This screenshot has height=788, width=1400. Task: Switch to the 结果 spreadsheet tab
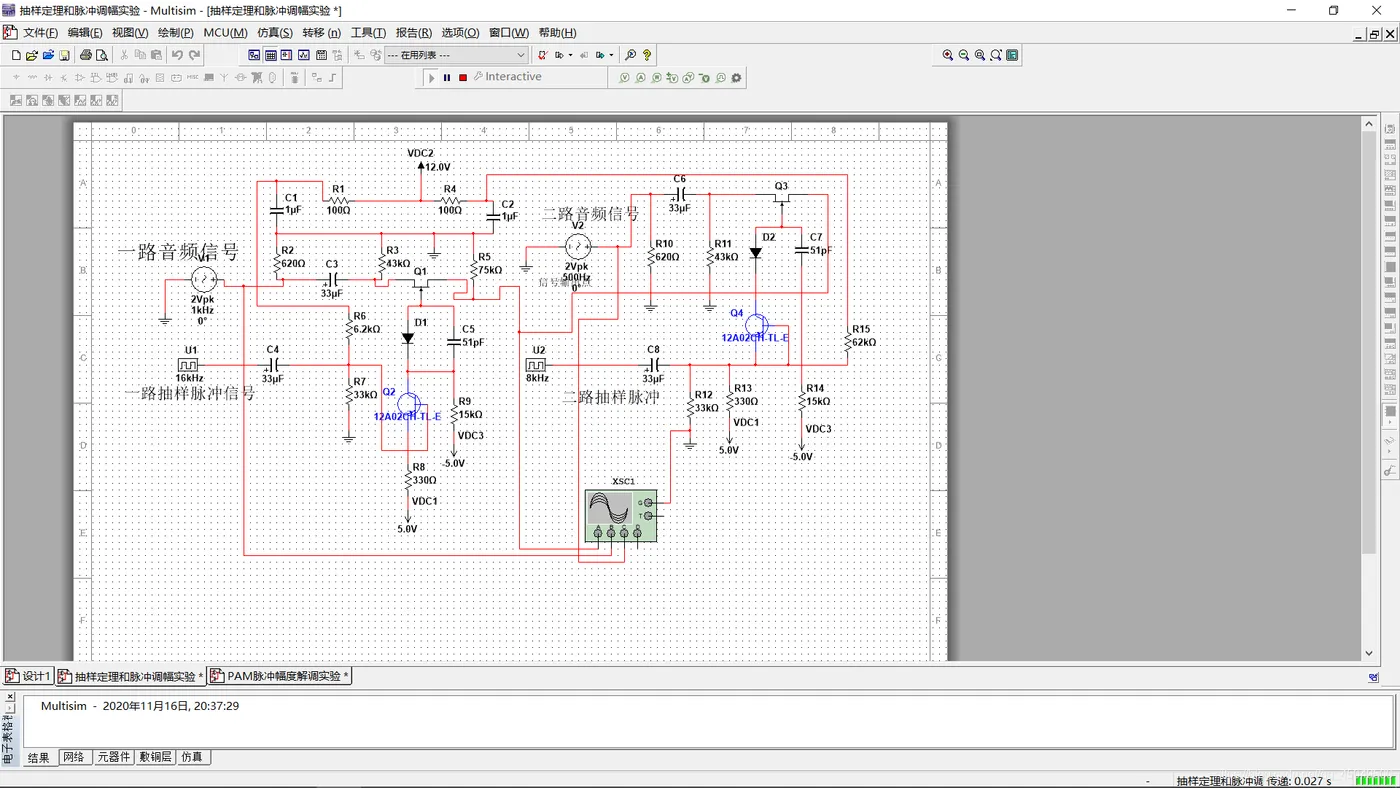(38, 758)
